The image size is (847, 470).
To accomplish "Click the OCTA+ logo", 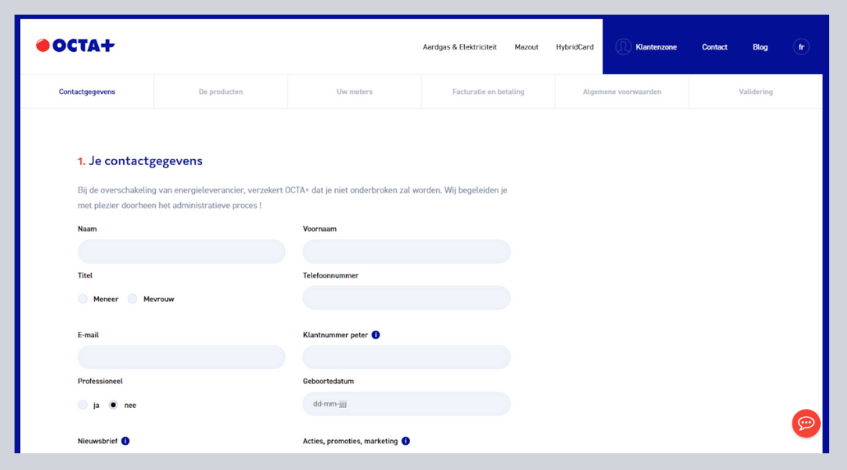I will click(75, 46).
